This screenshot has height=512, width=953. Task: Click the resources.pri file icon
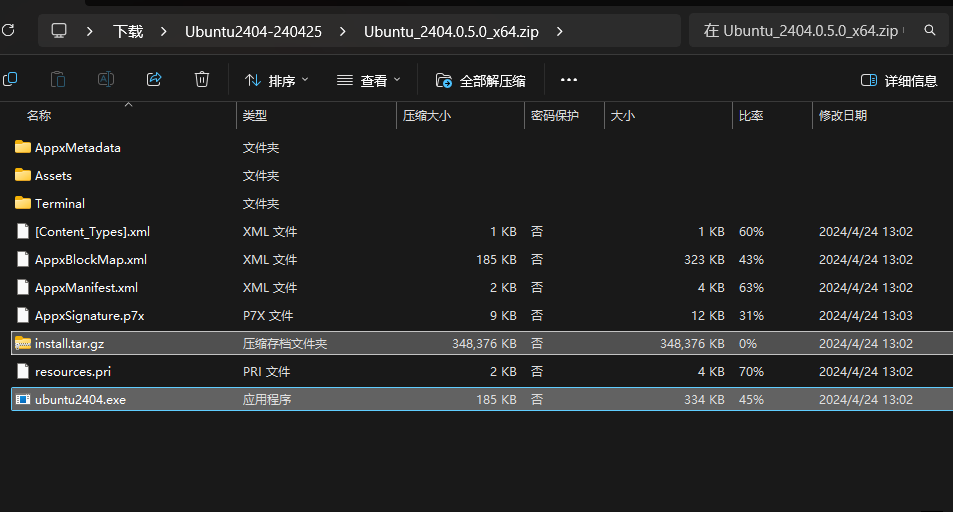[x=23, y=371]
